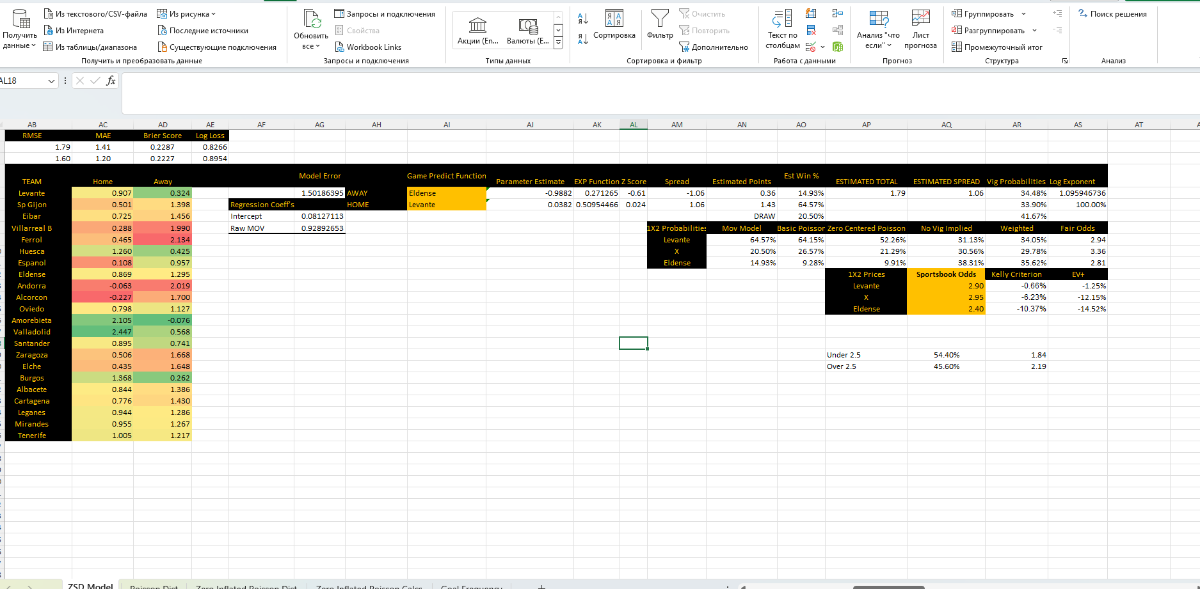Launch Solver (Поиск решения)
Viewport: 1200px width, 589px height.
(x=1112, y=14)
